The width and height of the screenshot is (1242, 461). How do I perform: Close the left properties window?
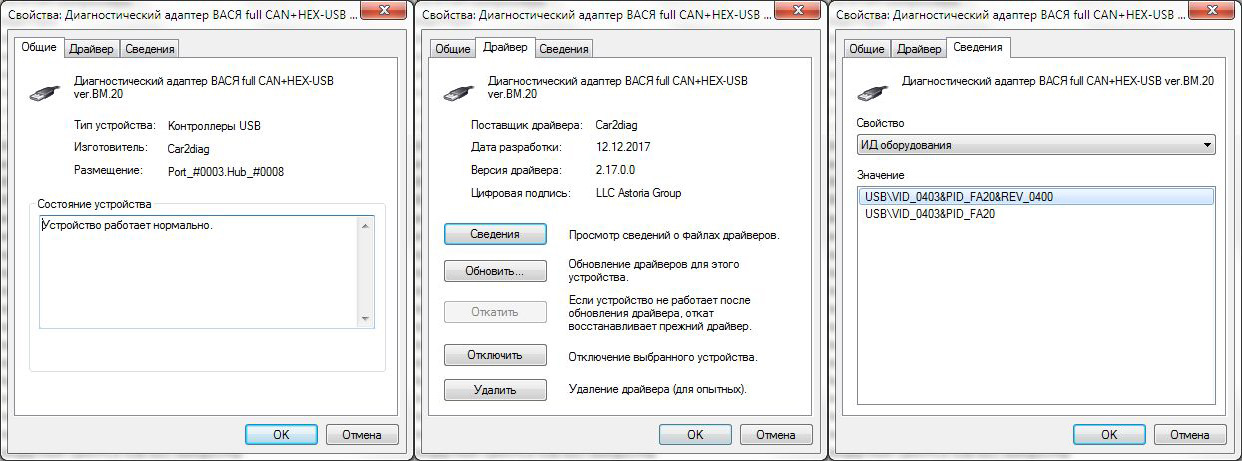pyautogui.click(x=385, y=12)
